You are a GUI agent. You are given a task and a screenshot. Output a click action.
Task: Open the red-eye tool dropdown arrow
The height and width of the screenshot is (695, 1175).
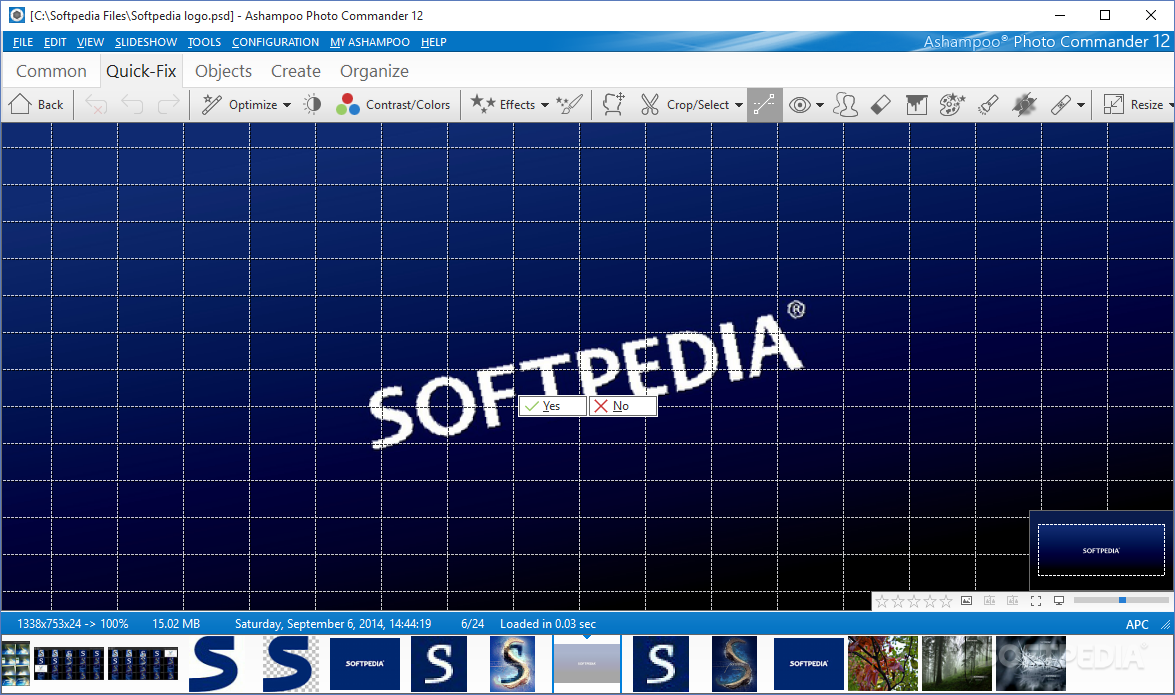pyautogui.click(x=820, y=105)
